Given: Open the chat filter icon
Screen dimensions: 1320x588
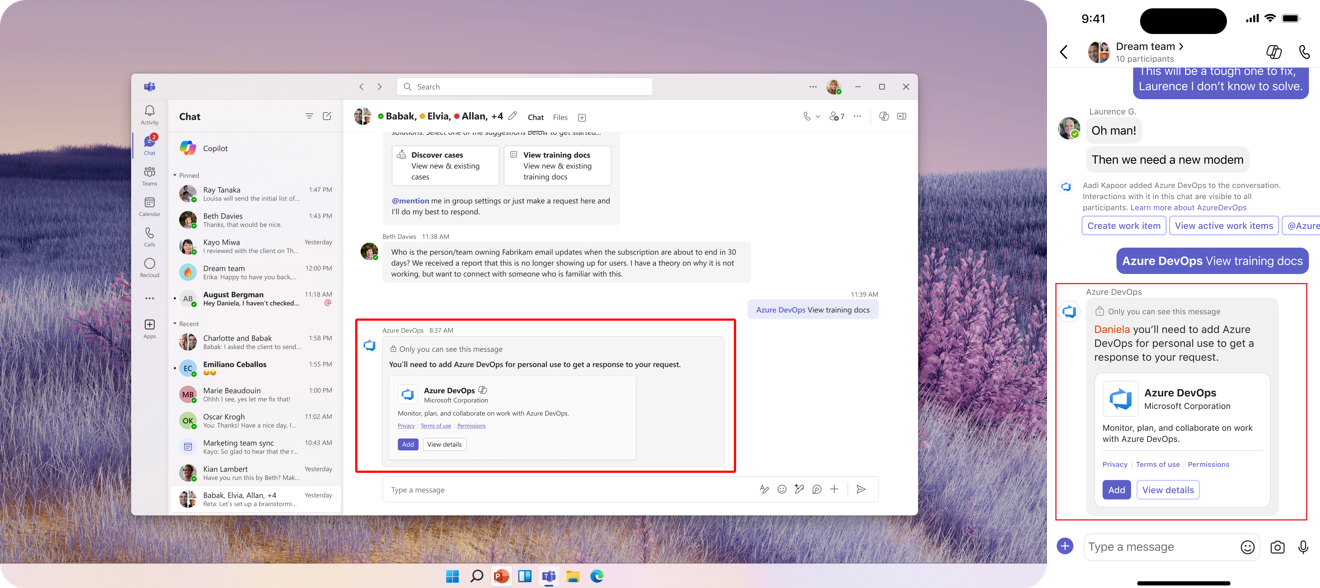Looking at the screenshot, I should click(x=308, y=116).
